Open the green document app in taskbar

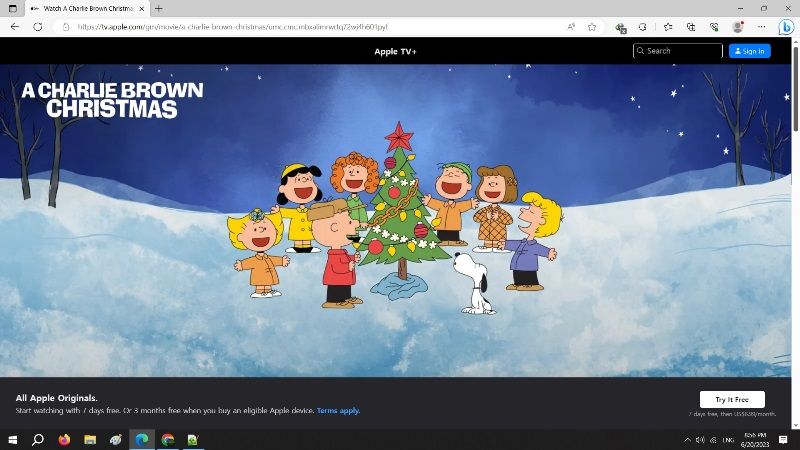point(193,440)
